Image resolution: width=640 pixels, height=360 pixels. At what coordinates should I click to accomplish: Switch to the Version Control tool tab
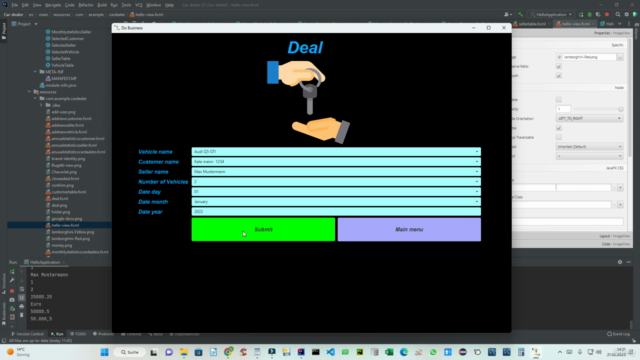point(27,334)
